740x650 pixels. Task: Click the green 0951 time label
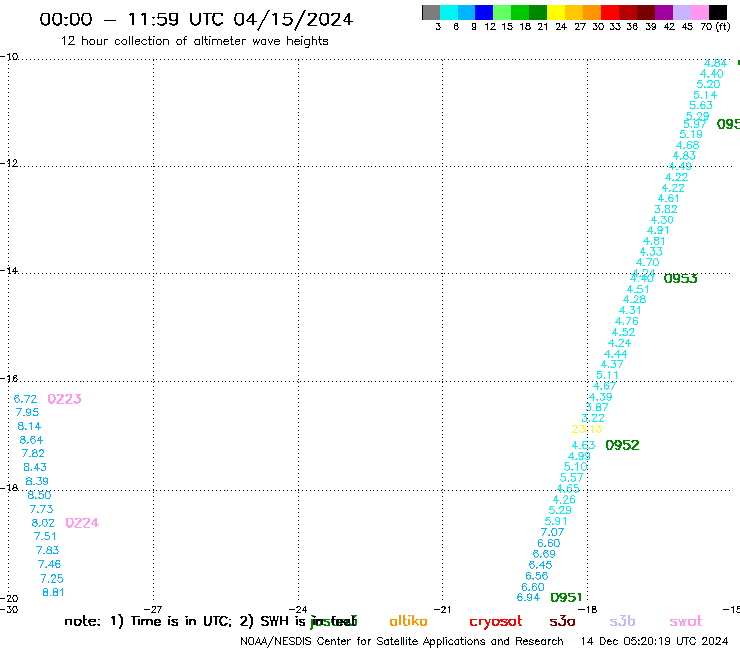tap(566, 598)
